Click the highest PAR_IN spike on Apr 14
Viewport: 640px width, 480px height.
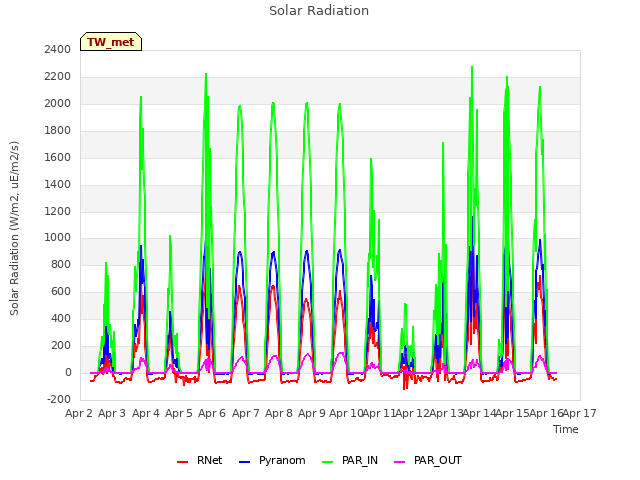472,67
